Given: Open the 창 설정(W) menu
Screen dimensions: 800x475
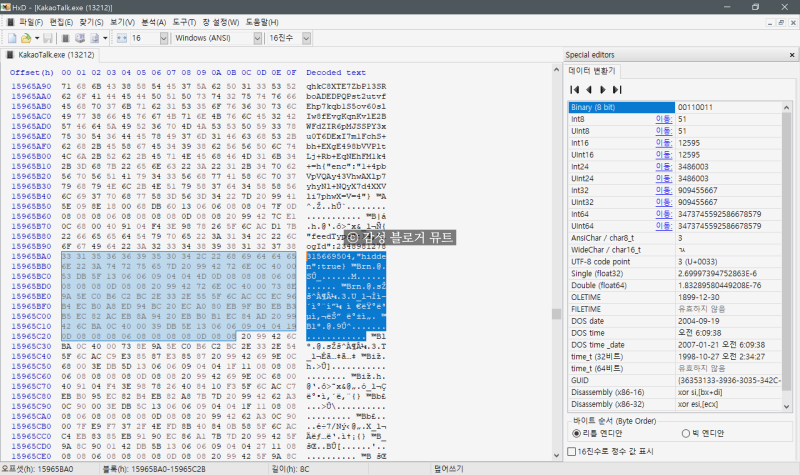Looking at the screenshot, I should (220, 22).
